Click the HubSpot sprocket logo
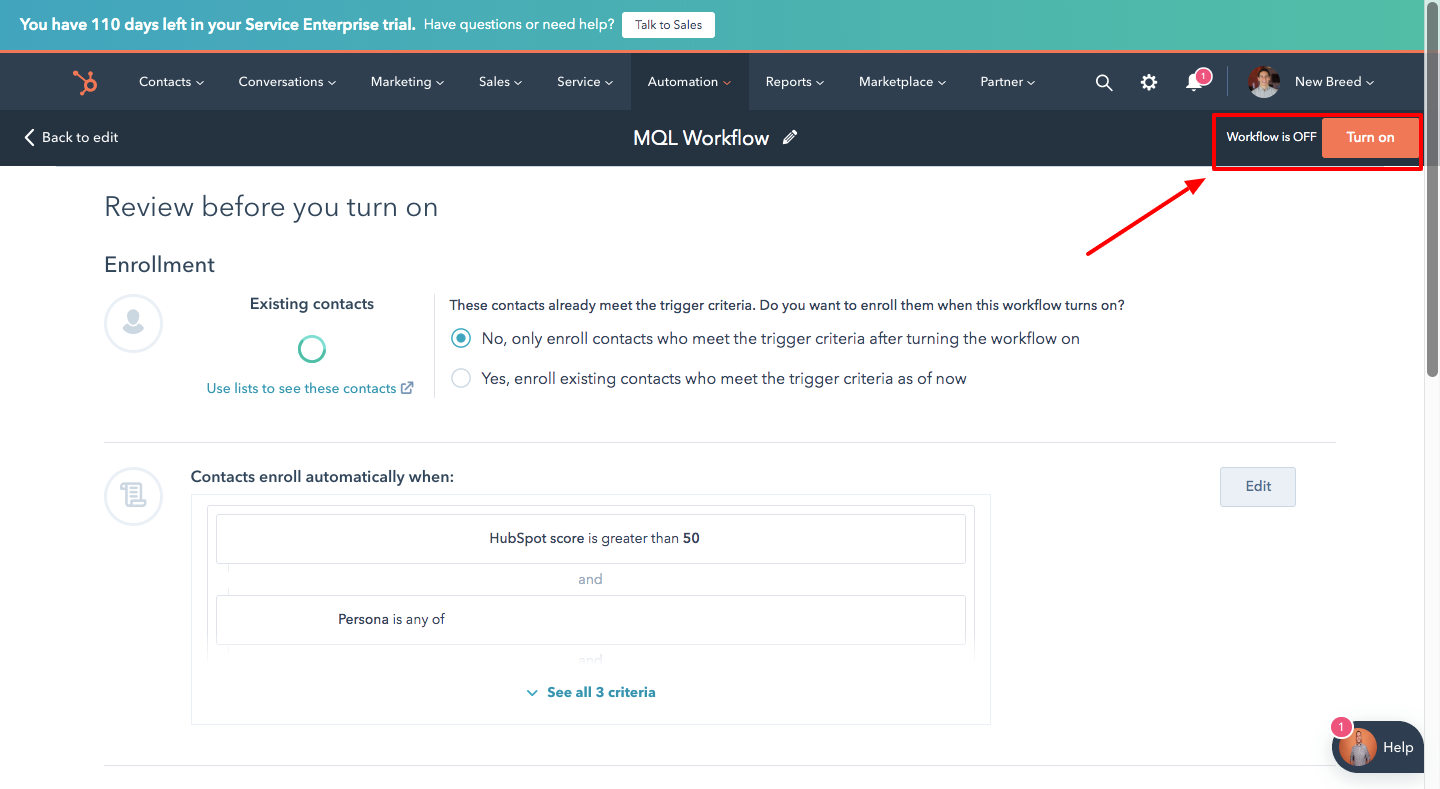The width and height of the screenshot is (1440, 789). (85, 82)
